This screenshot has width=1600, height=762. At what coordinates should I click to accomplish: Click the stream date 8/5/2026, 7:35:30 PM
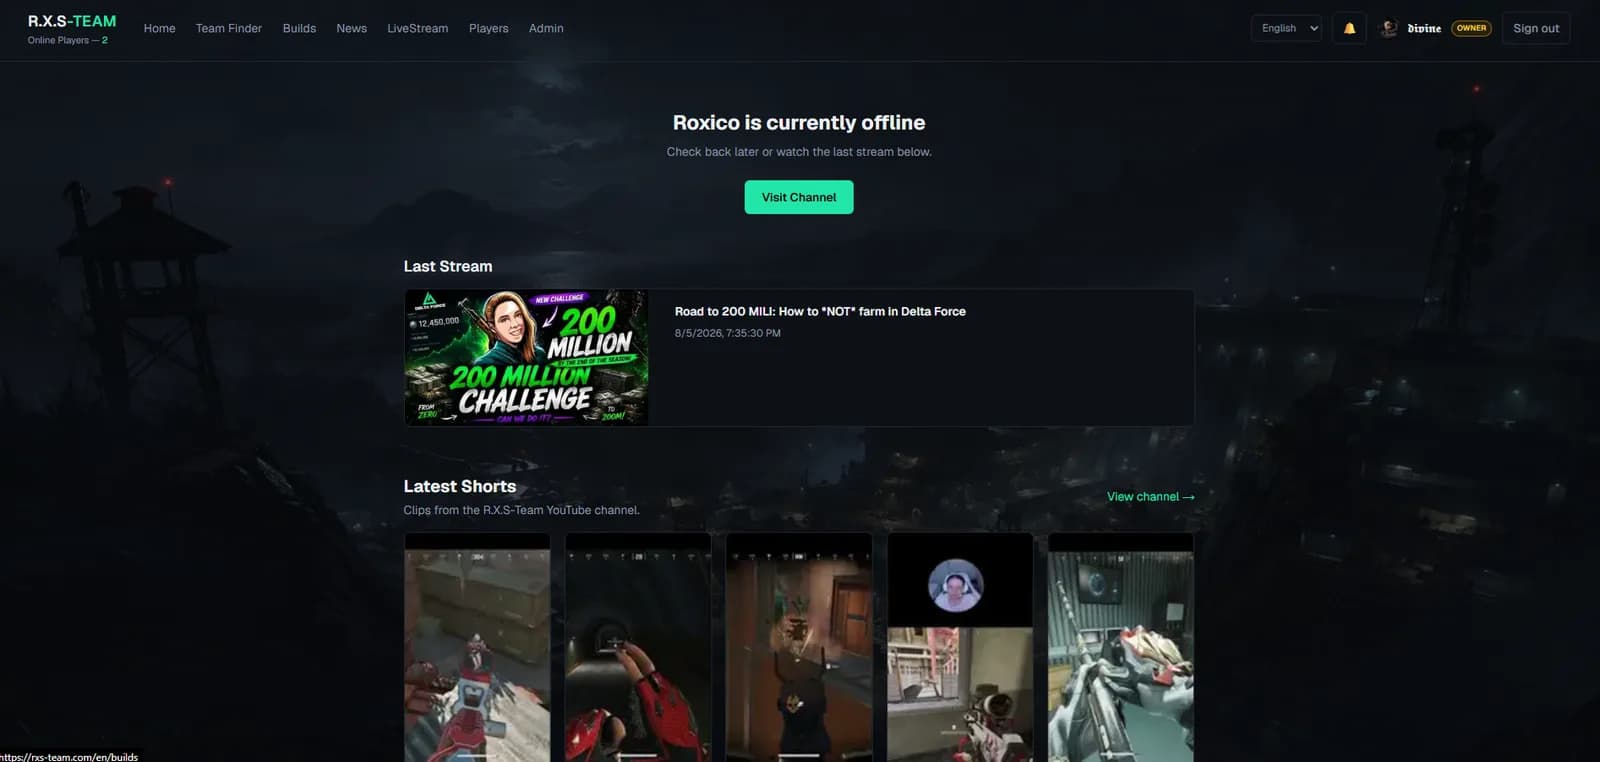(x=727, y=333)
